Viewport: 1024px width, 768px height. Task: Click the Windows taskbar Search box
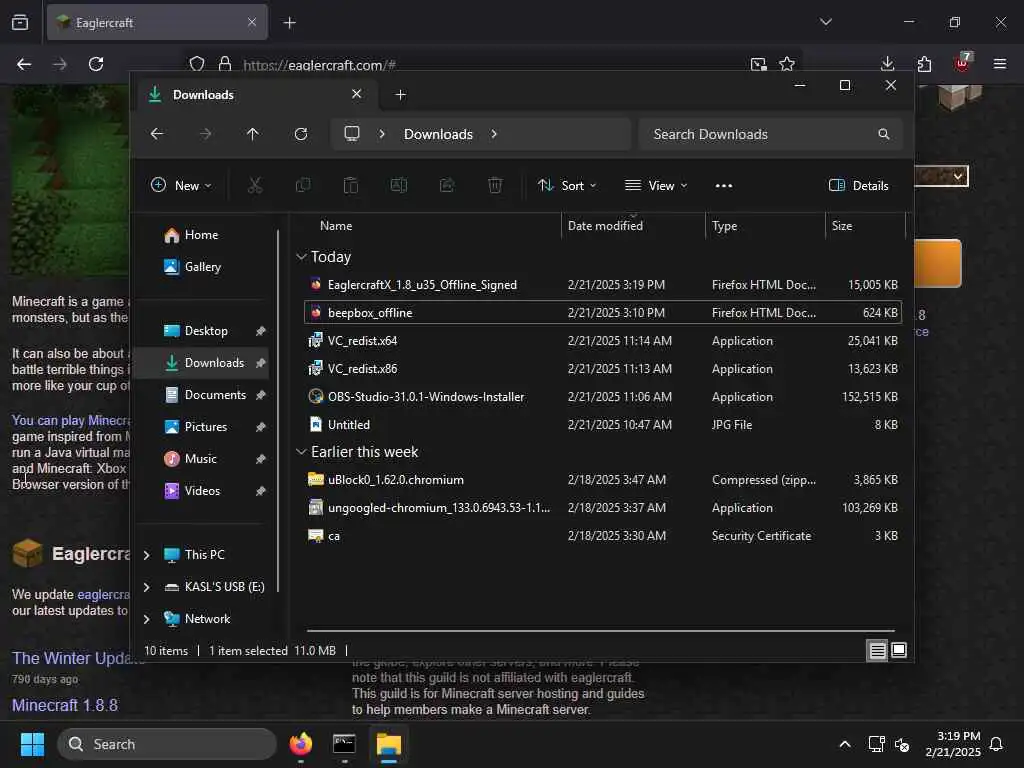(x=167, y=744)
